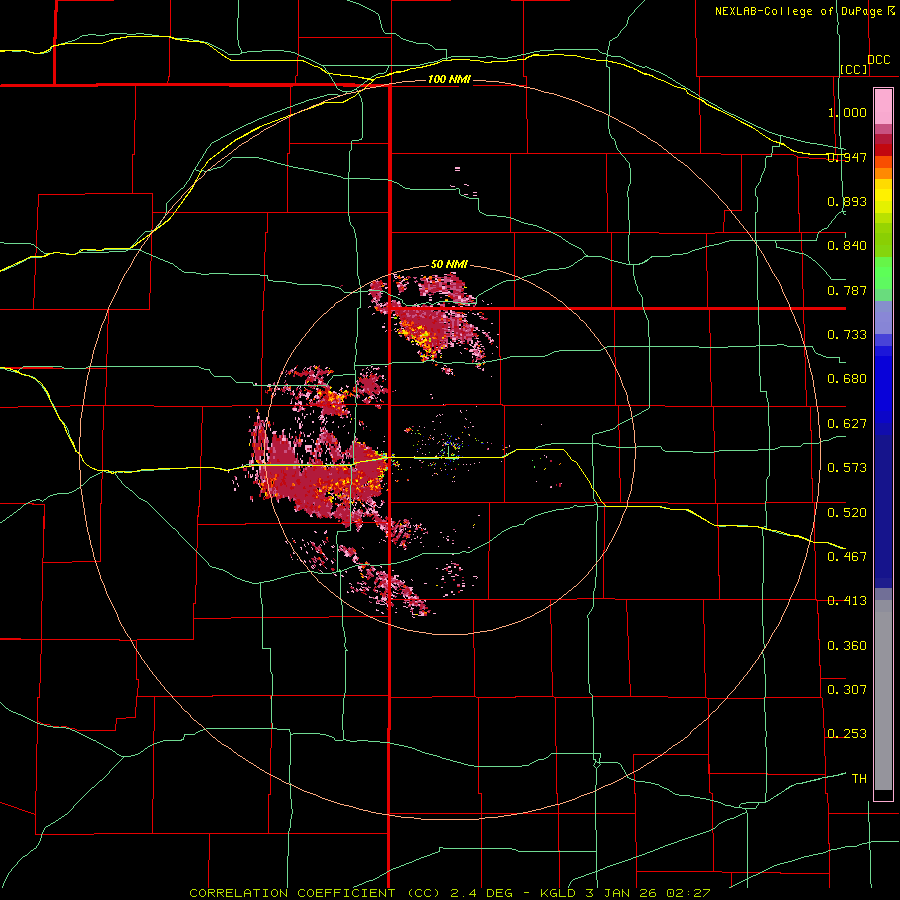Screen dimensions: 900x900
Task: Click the 0.733 scale value
Action: [x=847, y=335]
